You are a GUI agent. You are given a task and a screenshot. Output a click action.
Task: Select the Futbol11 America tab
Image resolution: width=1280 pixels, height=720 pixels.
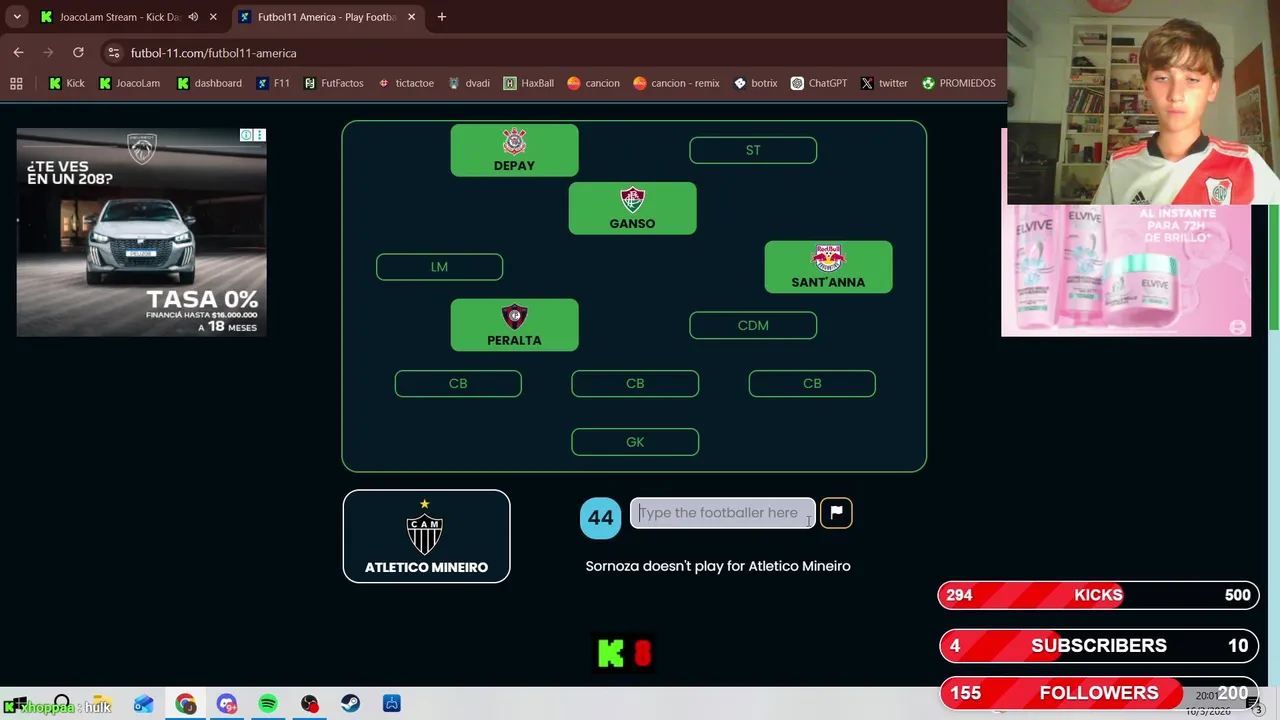(x=325, y=17)
